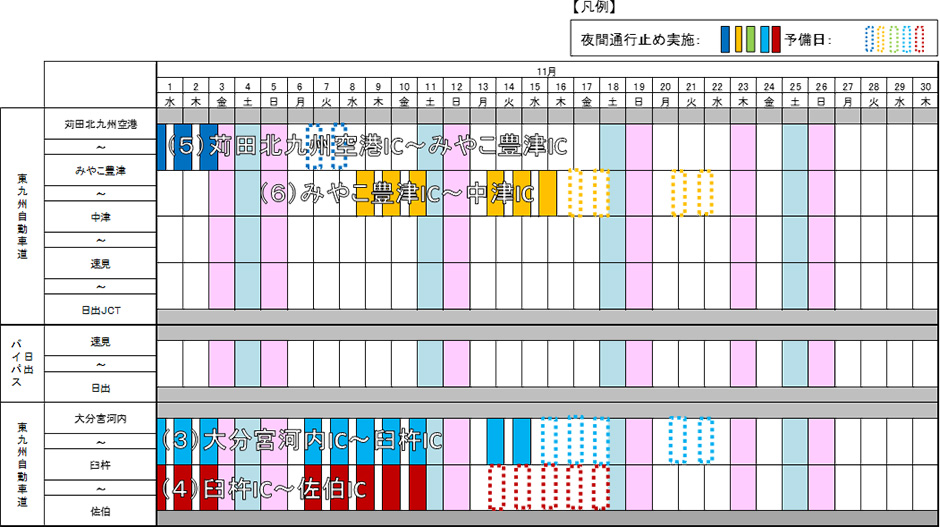Click the dotted green reserve-day legend swatch
This screenshot has height=527, width=940.
click(894, 40)
